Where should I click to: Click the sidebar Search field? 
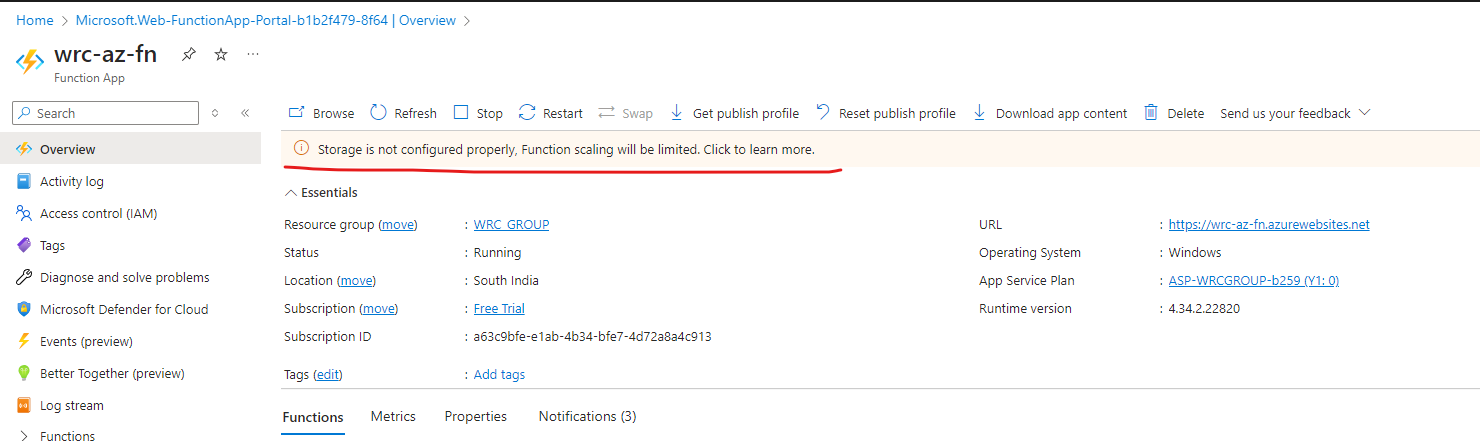point(105,113)
